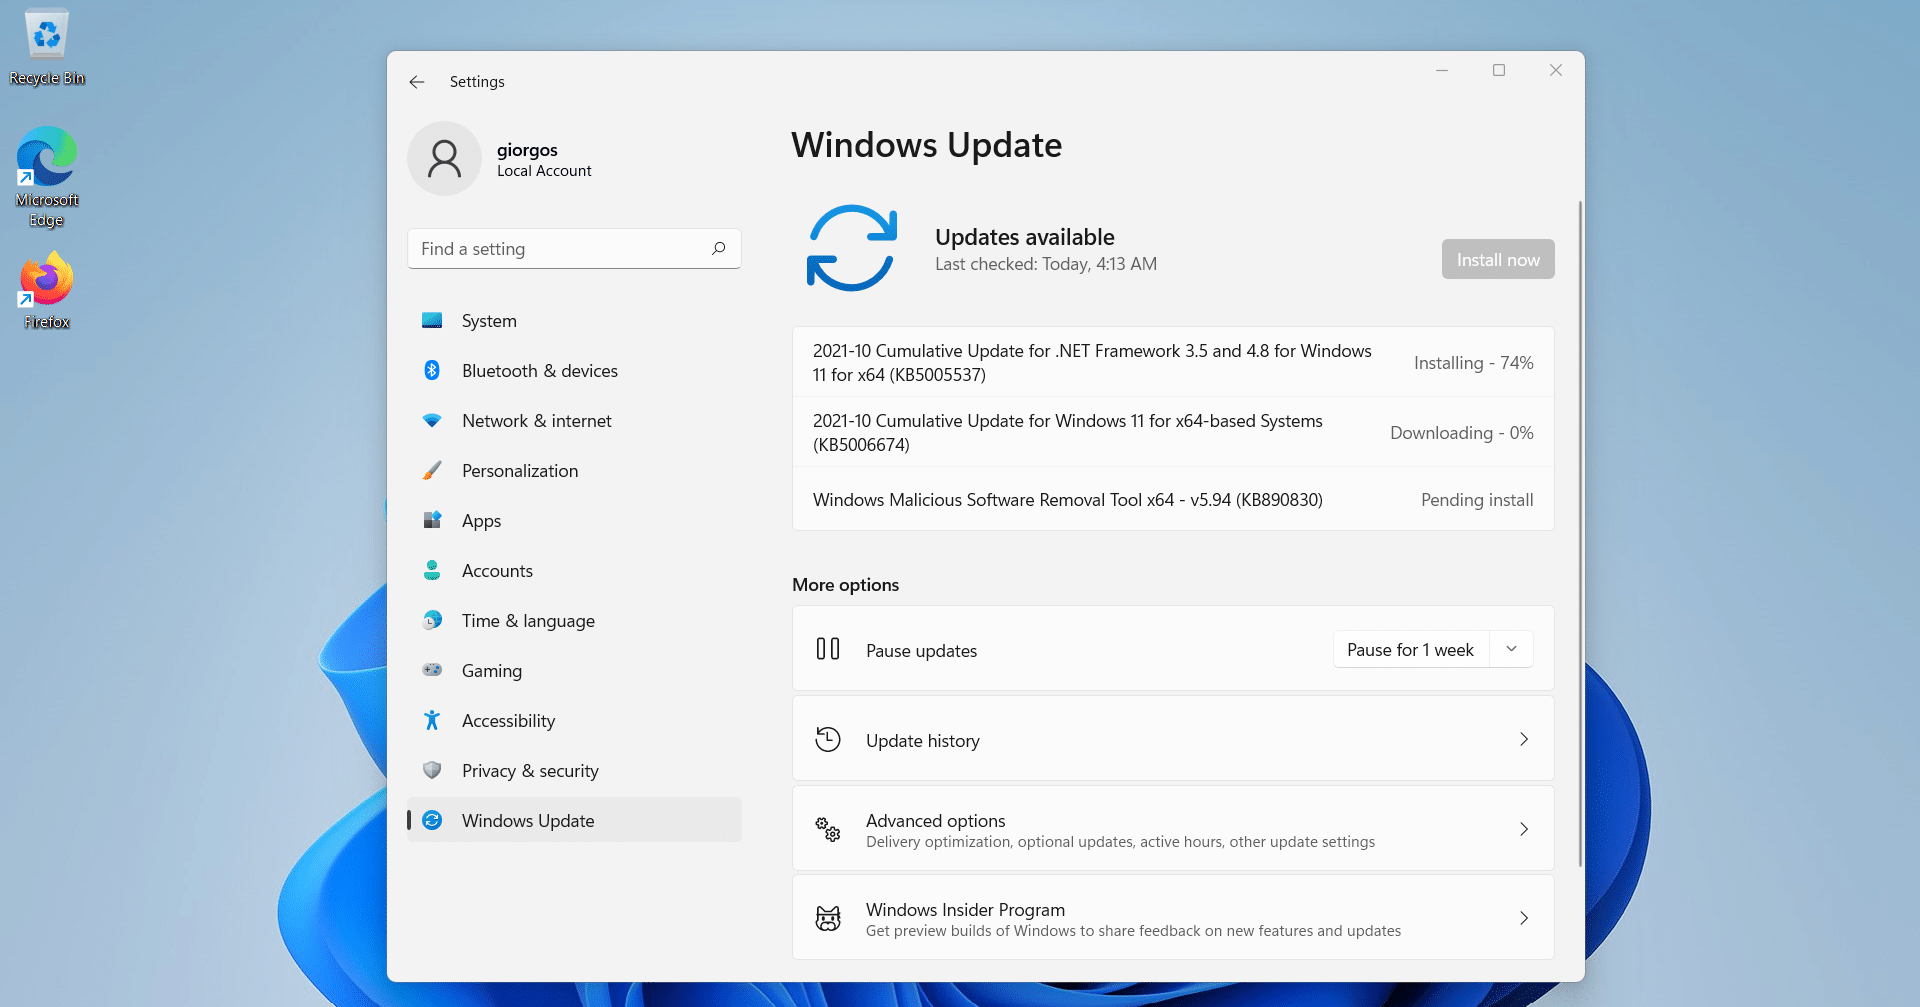Open Gaming settings
The width and height of the screenshot is (1920, 1007).
tap(574, 671)
